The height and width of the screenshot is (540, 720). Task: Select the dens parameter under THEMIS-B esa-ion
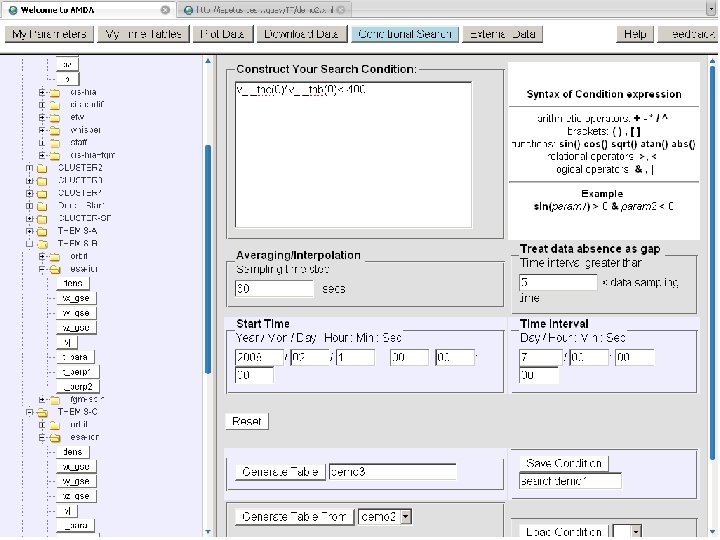73,283
